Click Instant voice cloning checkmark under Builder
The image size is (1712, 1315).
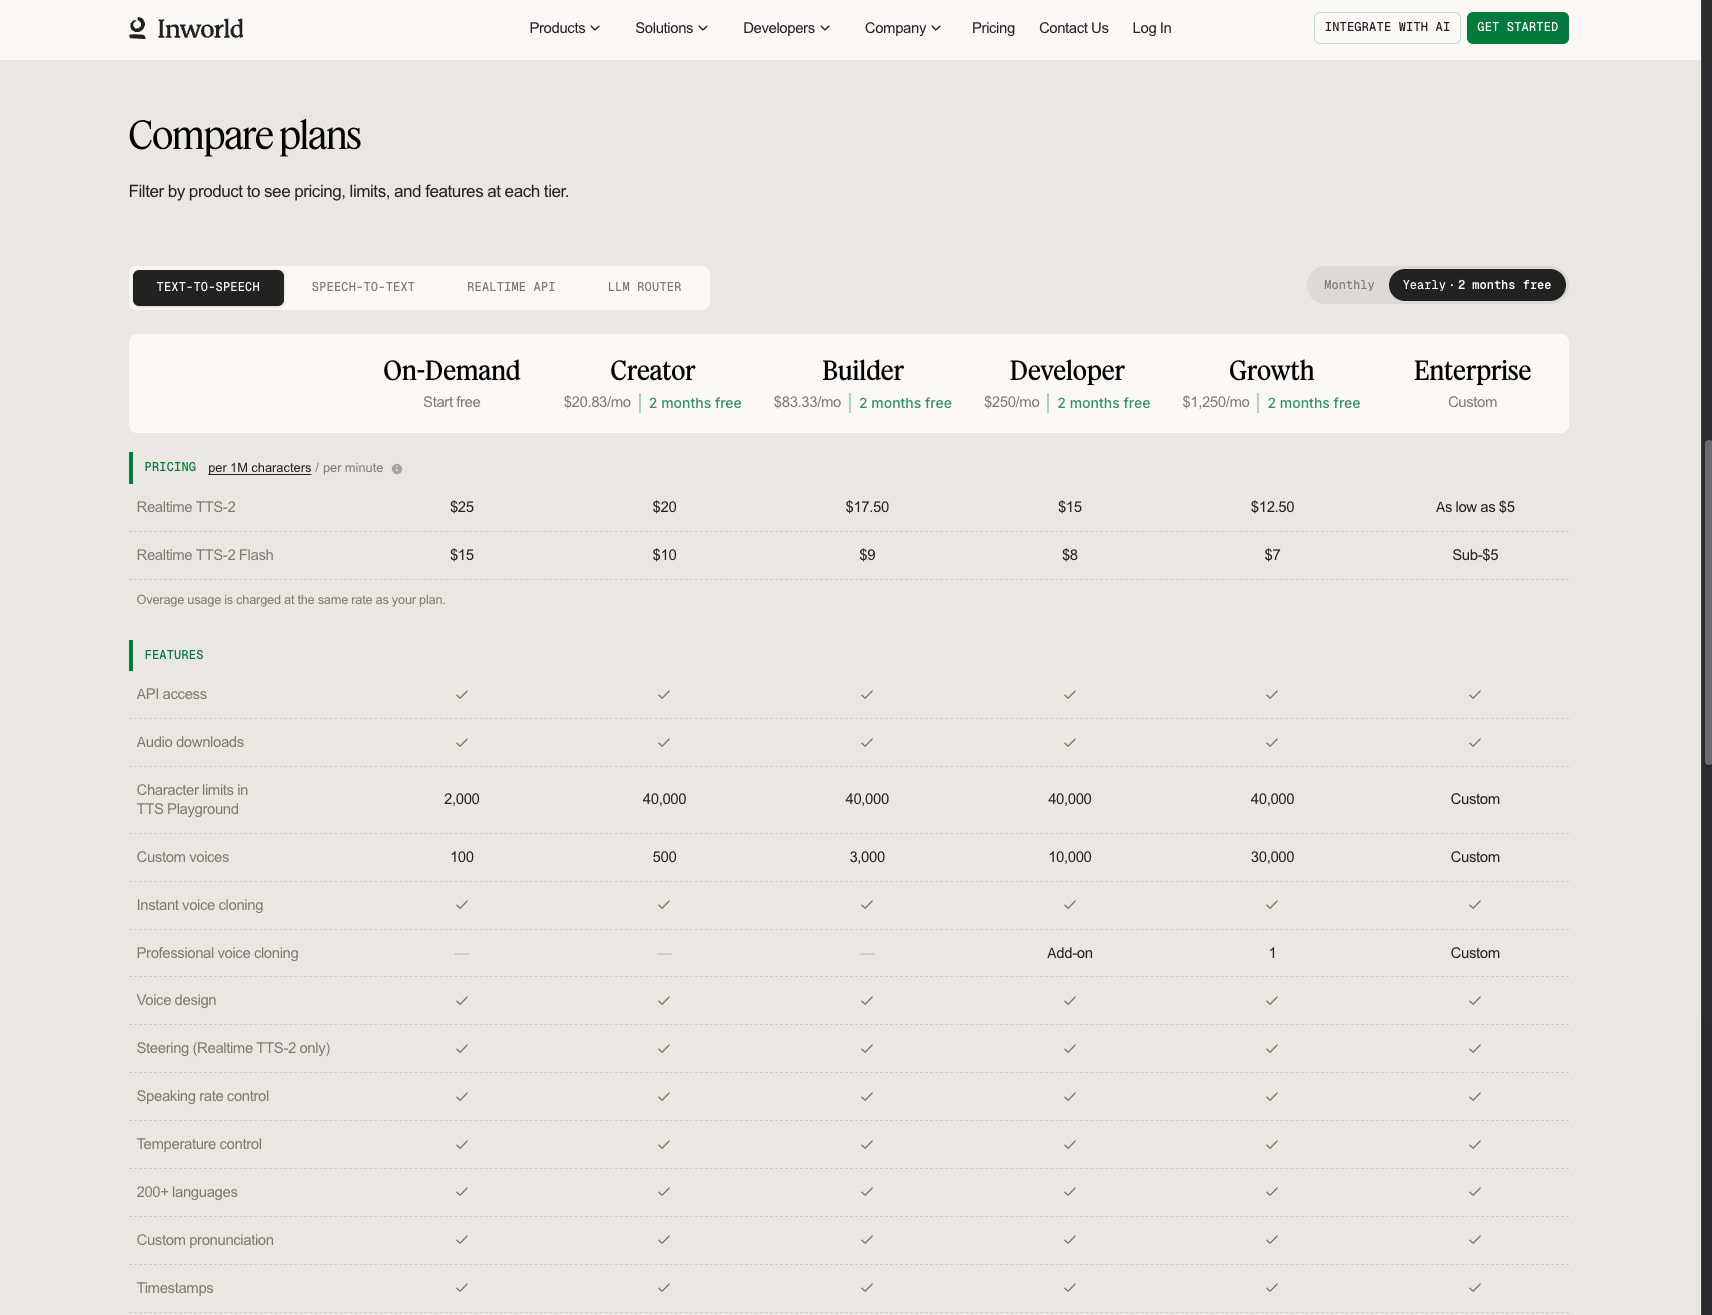pyautogui.click(x=867, y=905)
